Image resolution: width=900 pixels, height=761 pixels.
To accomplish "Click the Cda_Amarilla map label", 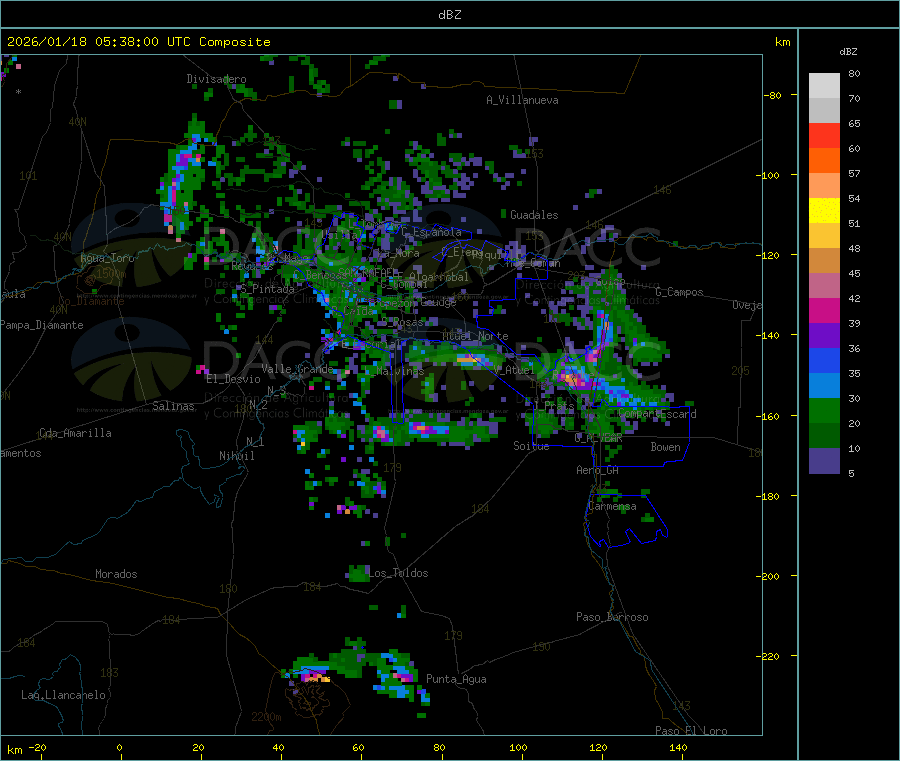I will point(75,433).
